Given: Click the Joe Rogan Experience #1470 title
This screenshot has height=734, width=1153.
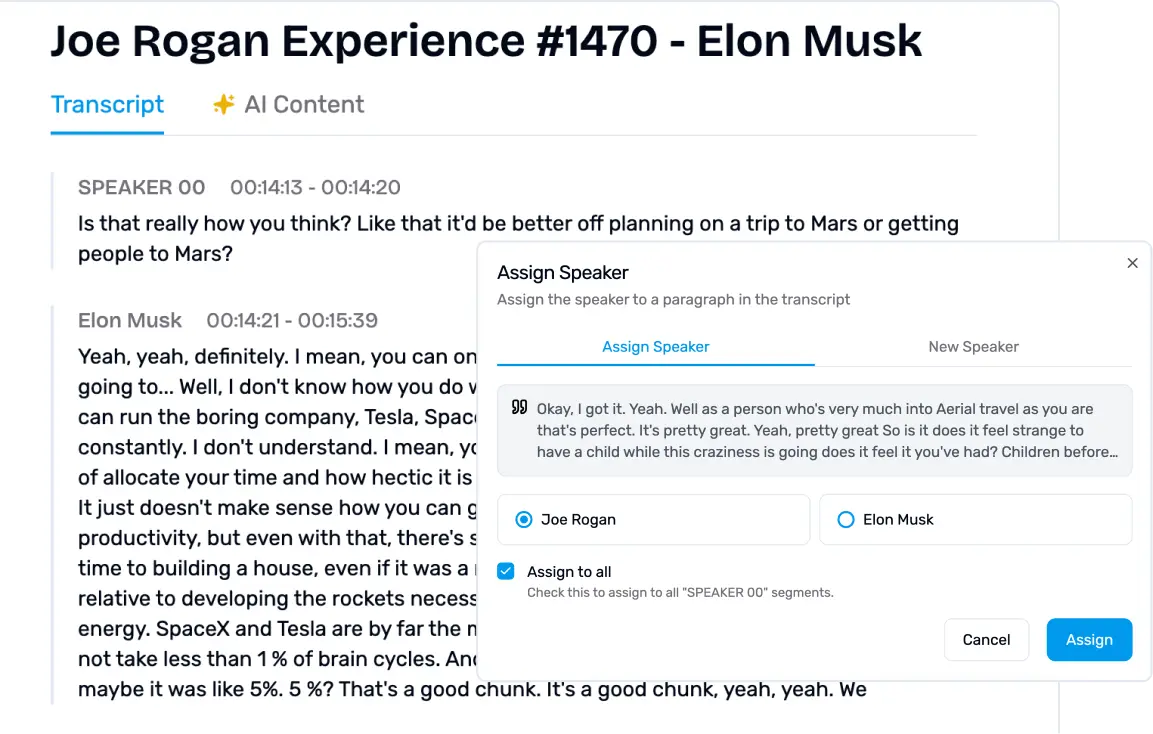Looking at the screenshot, I should [486, 41].
